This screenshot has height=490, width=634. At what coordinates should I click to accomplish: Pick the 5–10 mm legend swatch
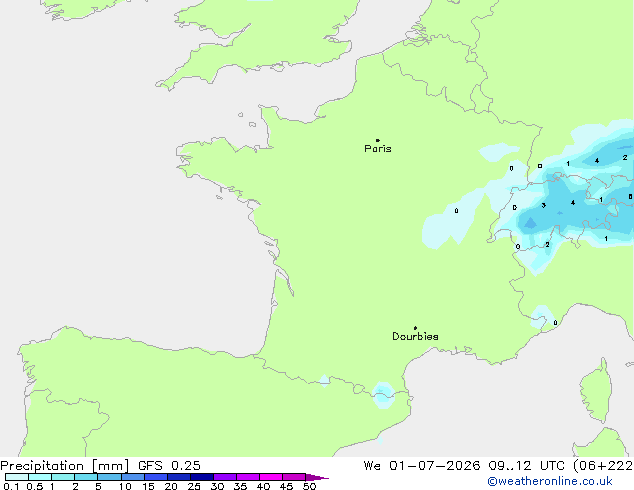coord(109,477)
